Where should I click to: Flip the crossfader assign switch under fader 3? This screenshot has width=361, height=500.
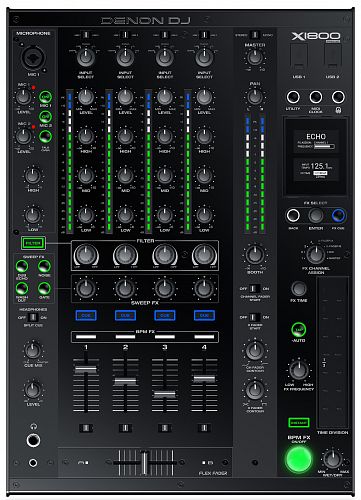click(x=165, y=428)
